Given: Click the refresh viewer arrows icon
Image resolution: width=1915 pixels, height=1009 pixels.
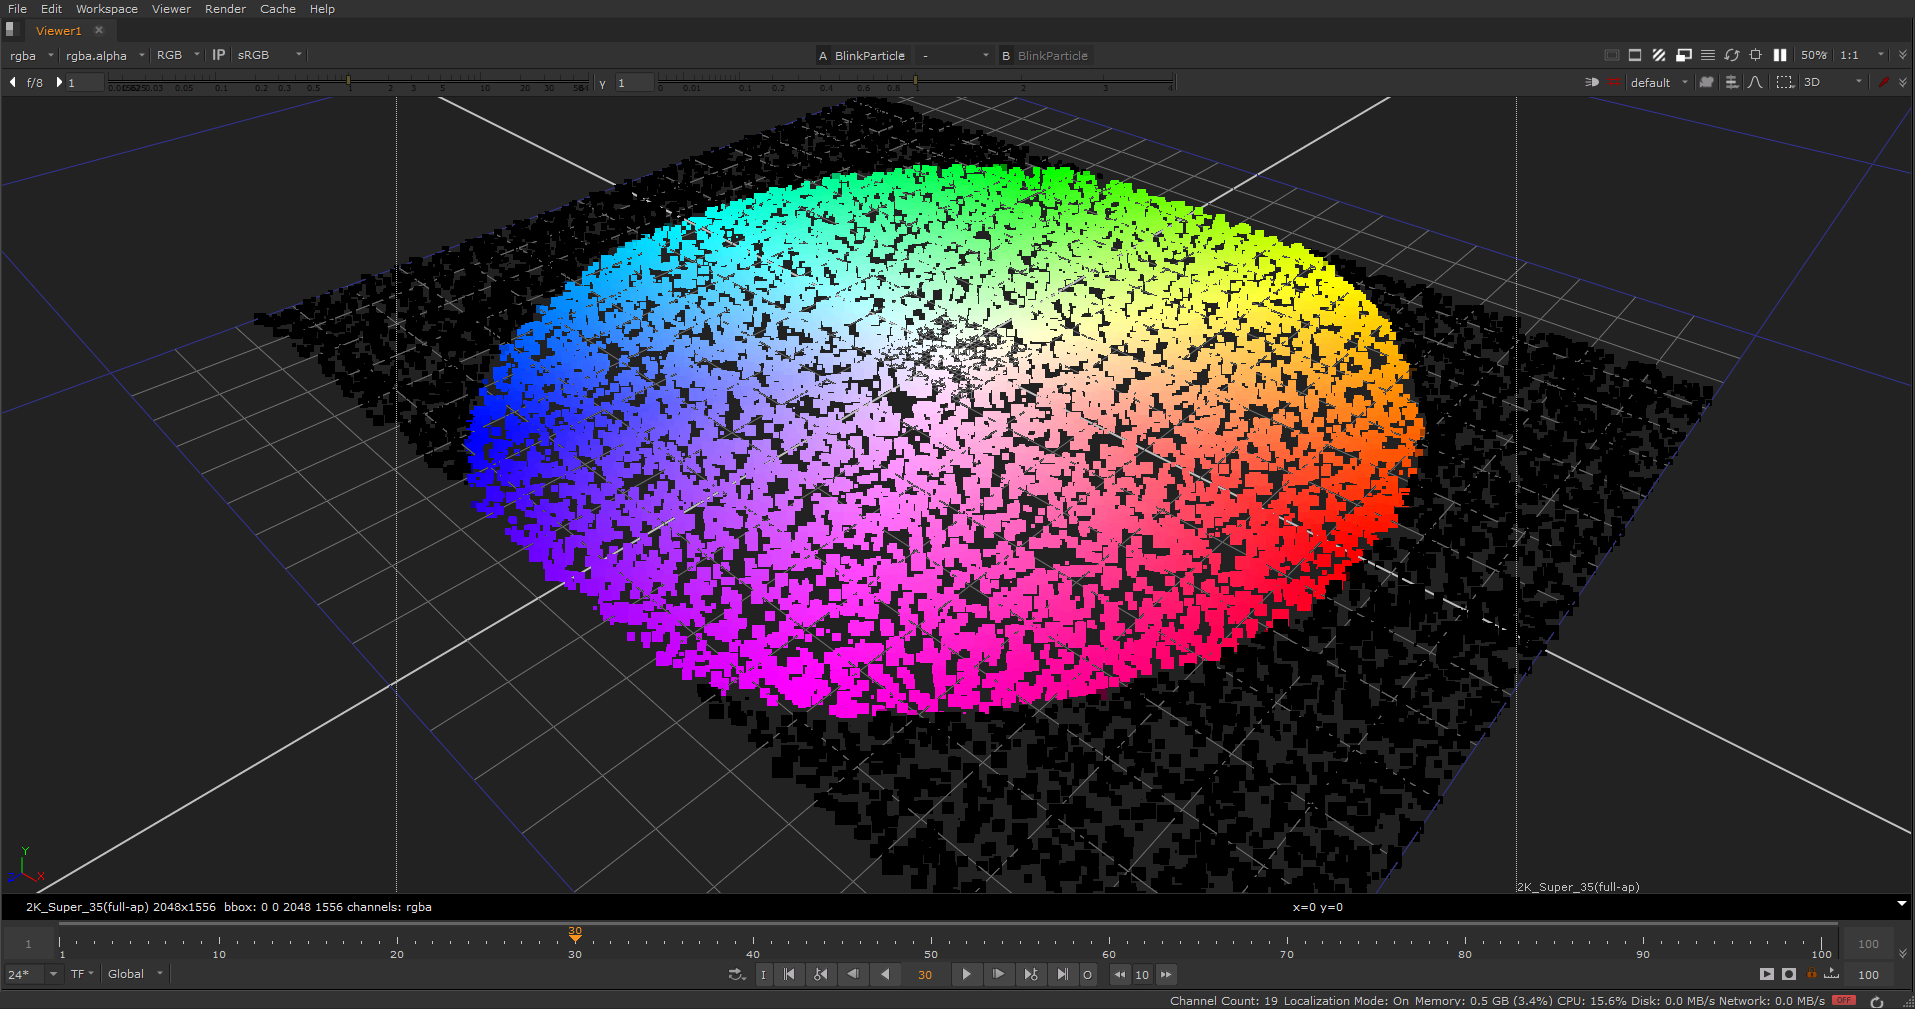Looking at the screenshot, I should click(x=1732, y=55).
